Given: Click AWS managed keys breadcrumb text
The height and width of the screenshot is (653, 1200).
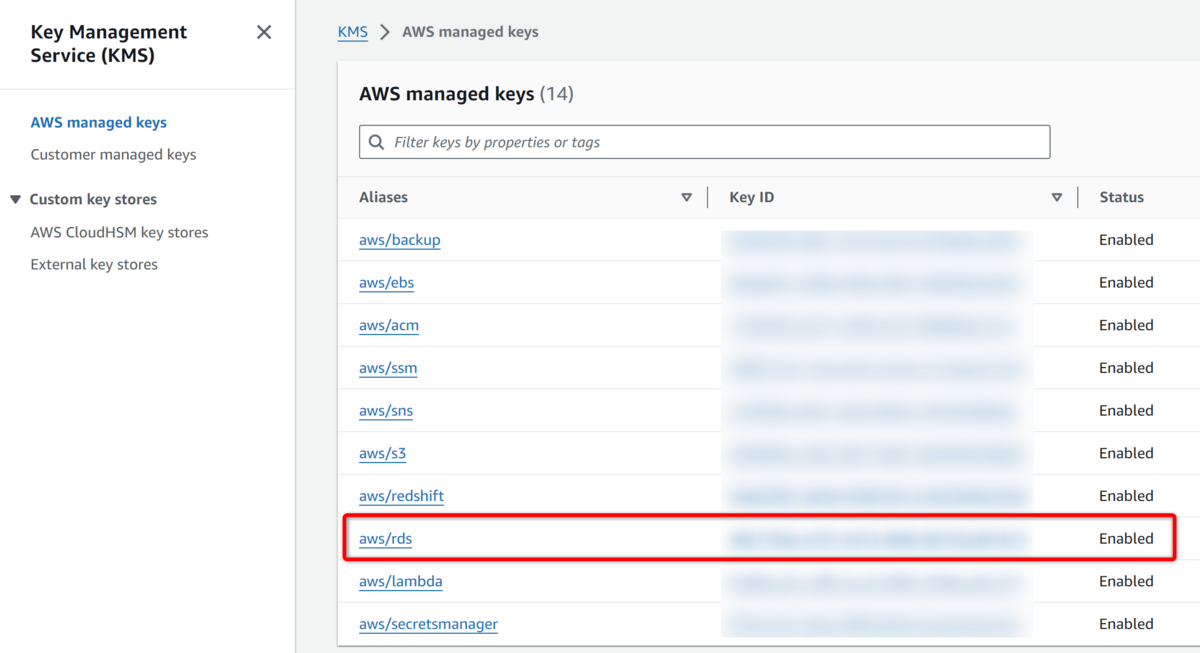Looking at the screenshot, I should tap(470, 32).
